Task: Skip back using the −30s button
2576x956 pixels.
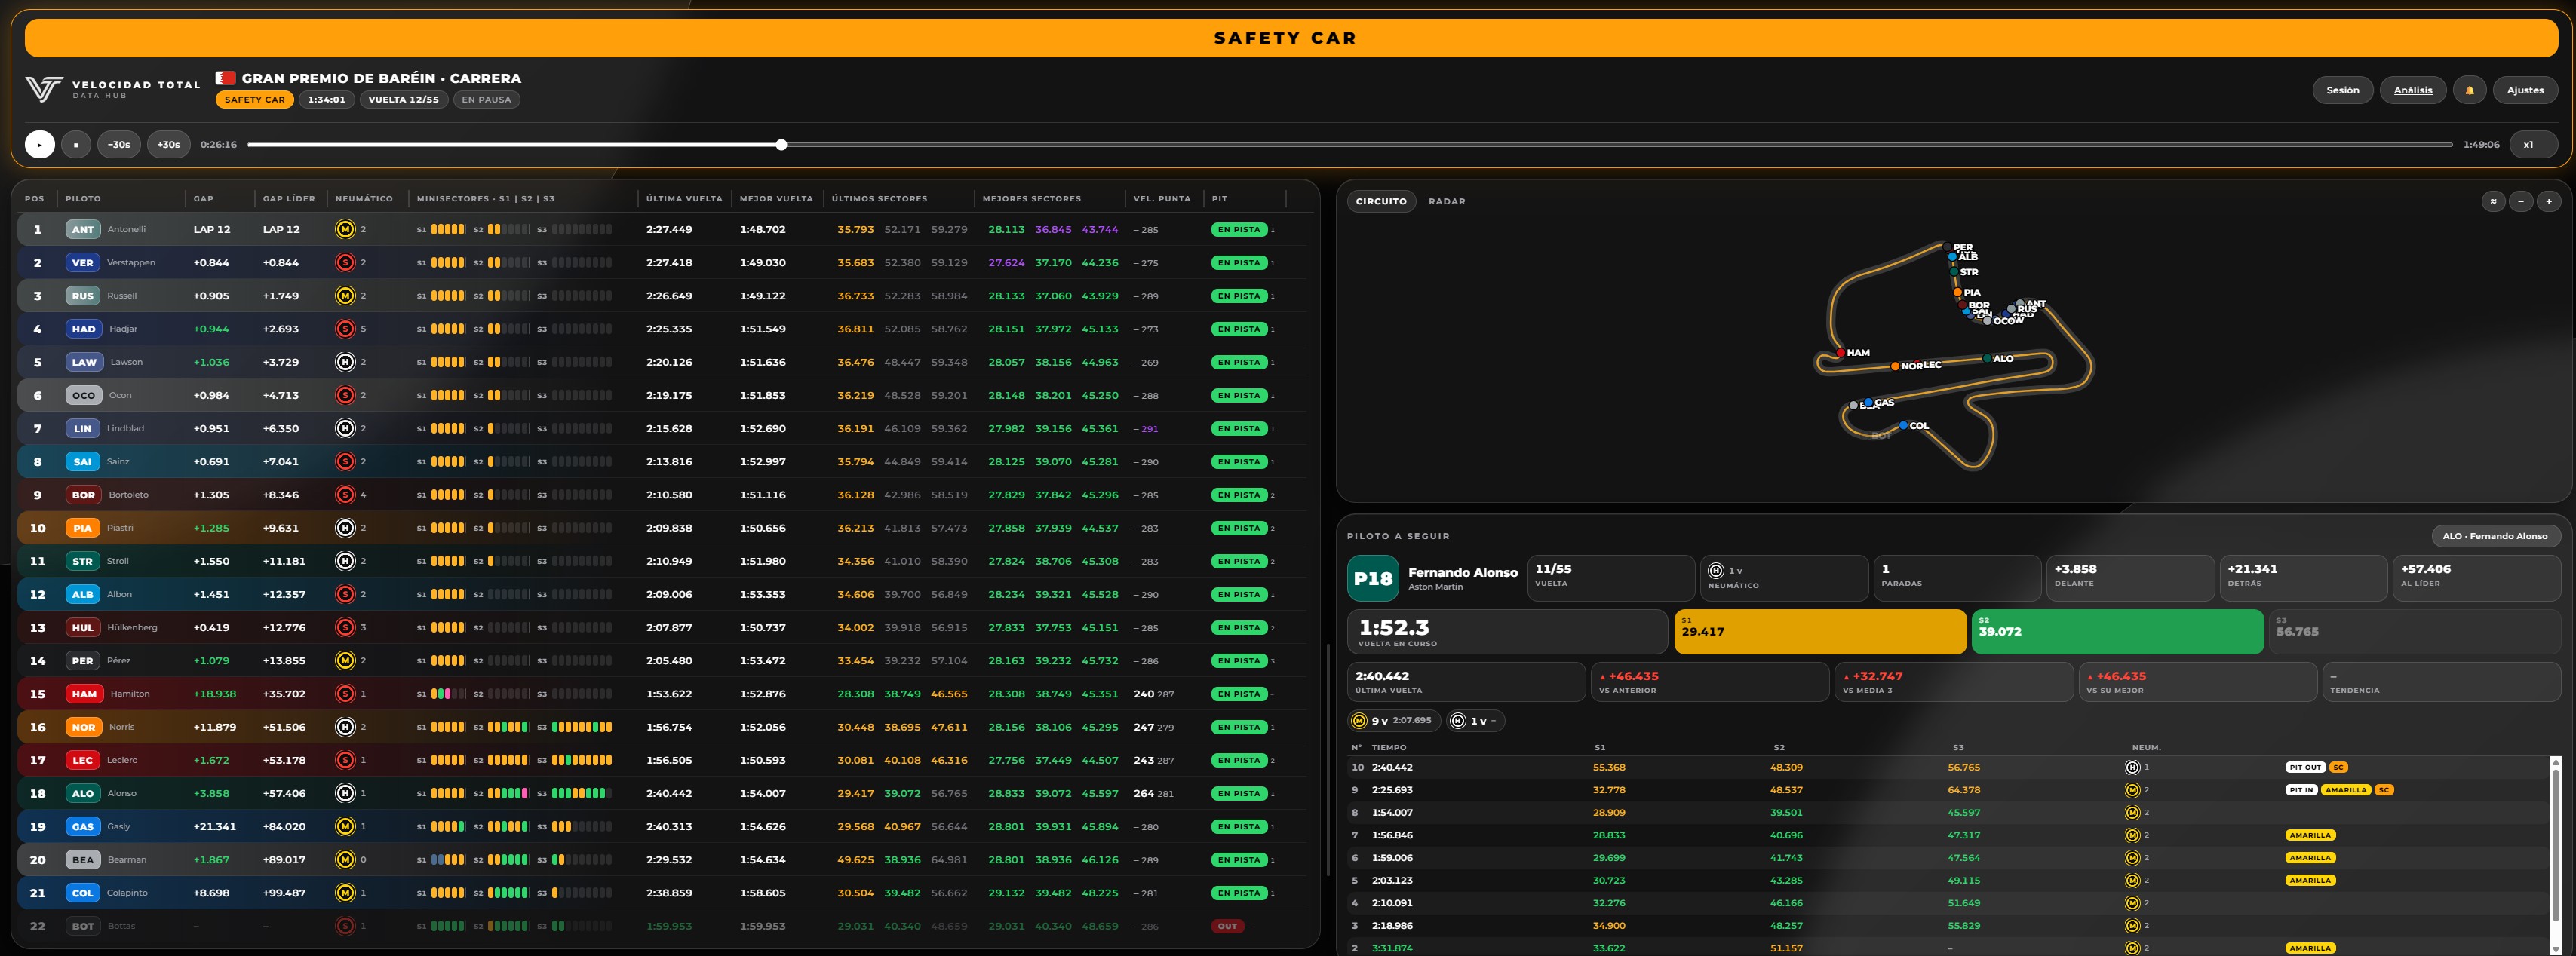Action: [x=119, y=144]
